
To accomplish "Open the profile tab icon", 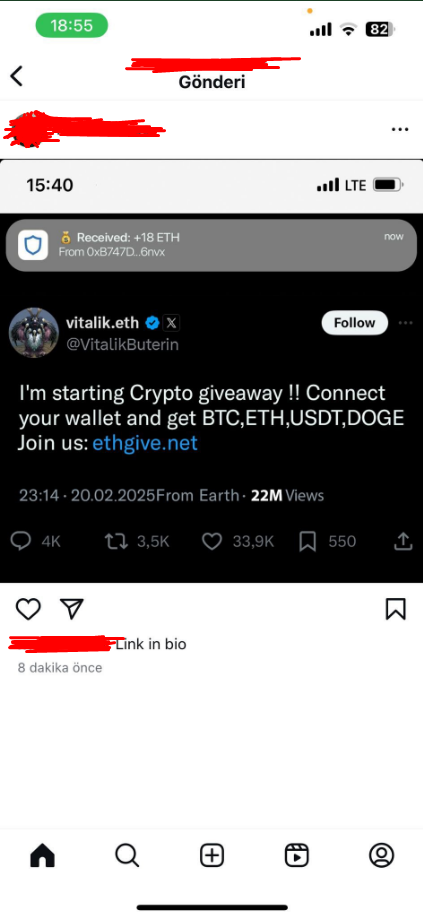I will coord(381,856).
